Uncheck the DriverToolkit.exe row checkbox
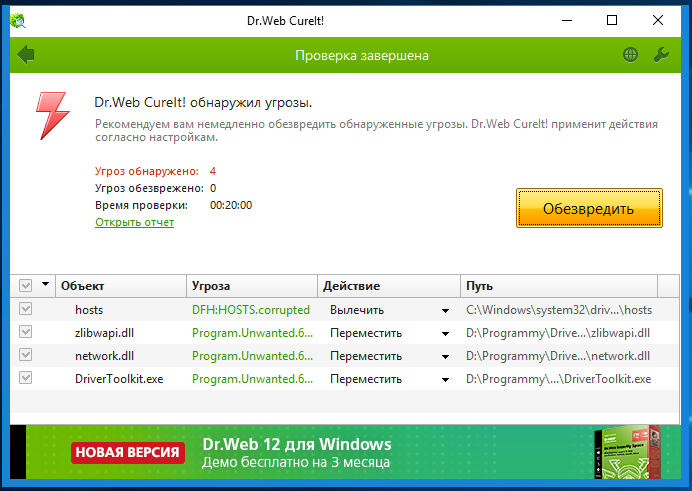Screen dimensions: 692x491 pos(26,378)
